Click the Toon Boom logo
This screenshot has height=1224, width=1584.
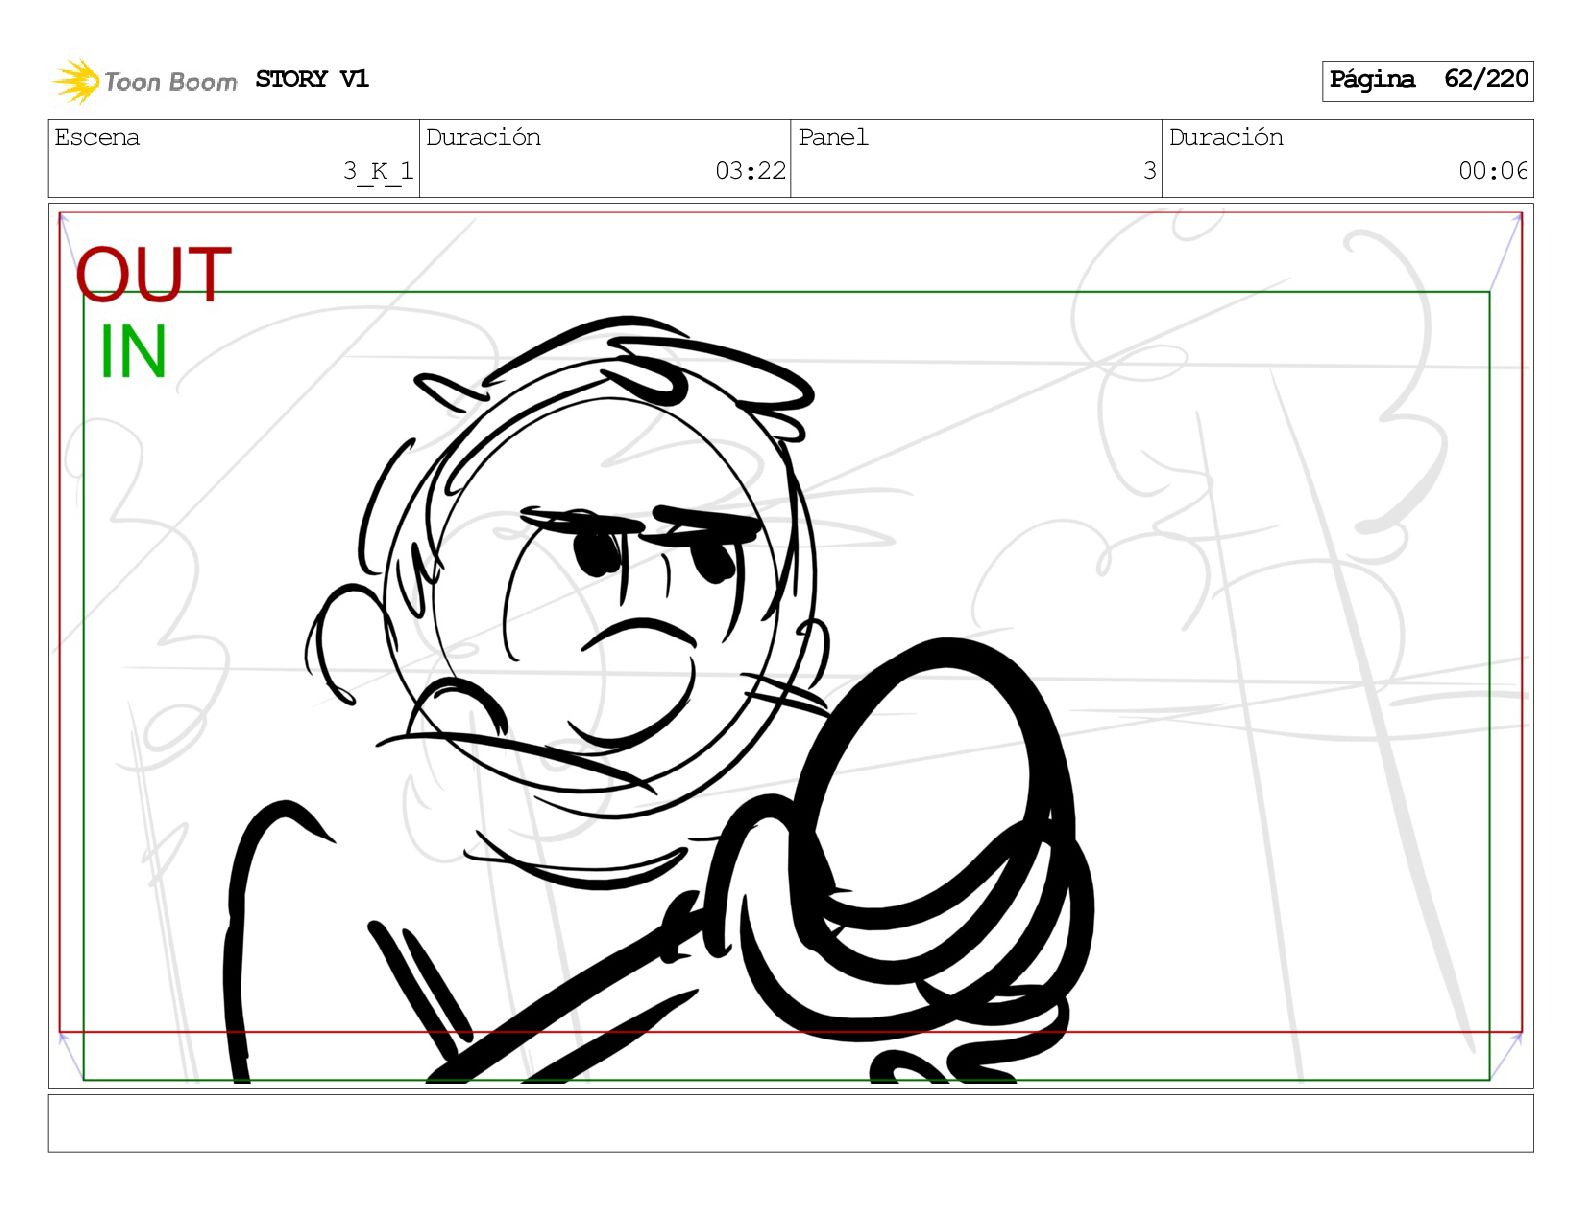click(x=145, y=81)
